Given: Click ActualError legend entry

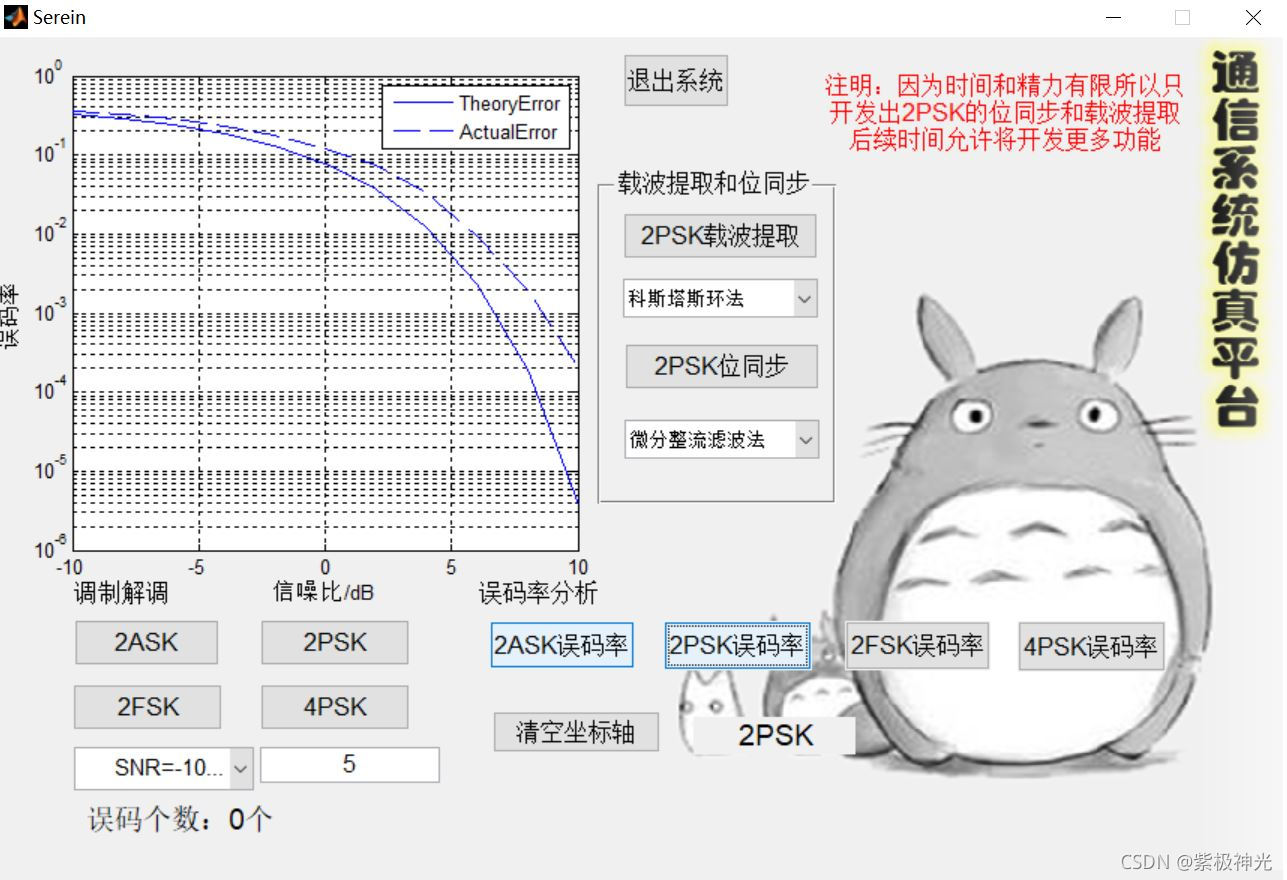Looking at the screenshot, I should 477,132.
